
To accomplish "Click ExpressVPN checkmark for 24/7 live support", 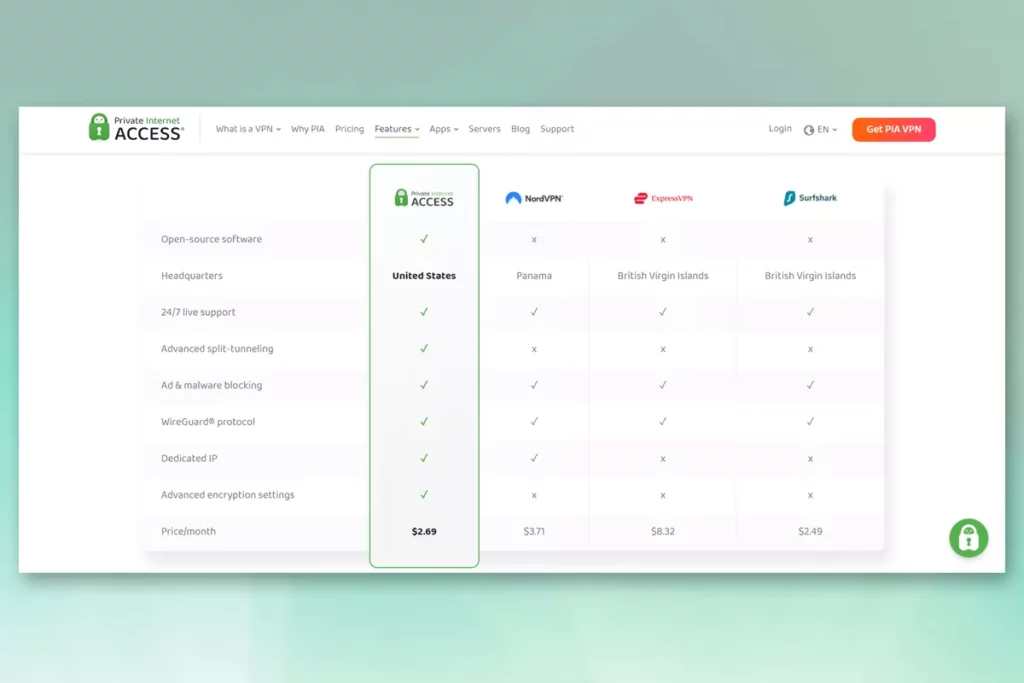I will pos(663,312).
